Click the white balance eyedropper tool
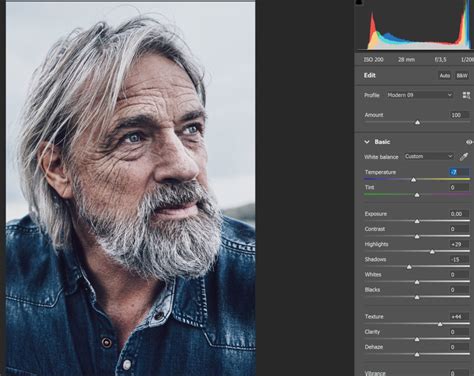Screen dimensions: 474x376 [x=464, y=157]
